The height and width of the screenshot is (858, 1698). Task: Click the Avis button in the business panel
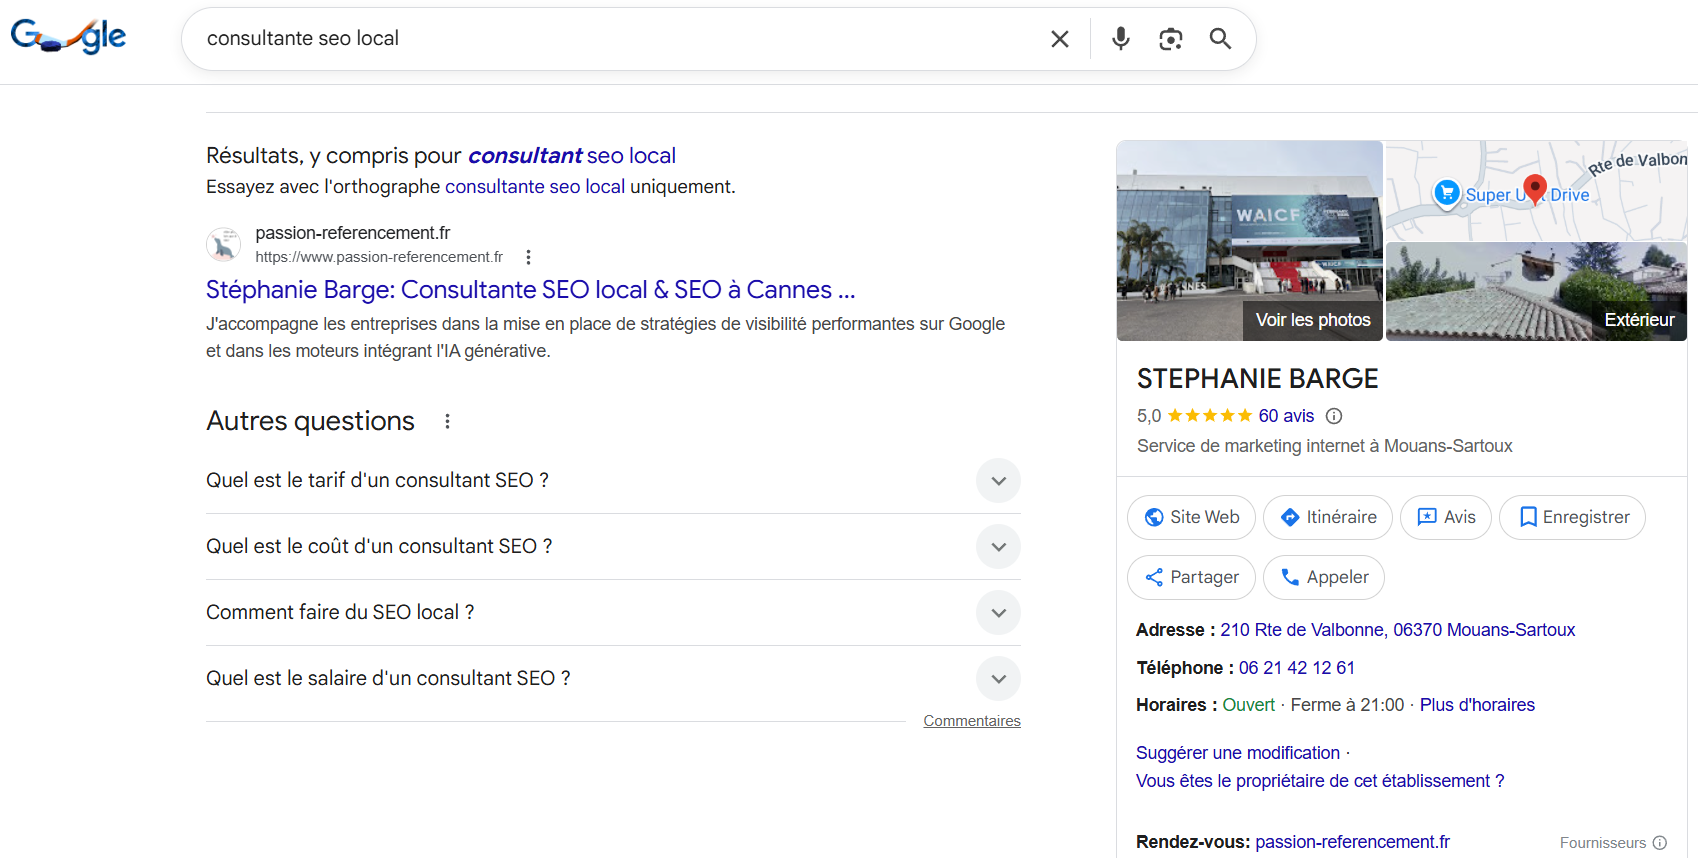(1446, 518)
